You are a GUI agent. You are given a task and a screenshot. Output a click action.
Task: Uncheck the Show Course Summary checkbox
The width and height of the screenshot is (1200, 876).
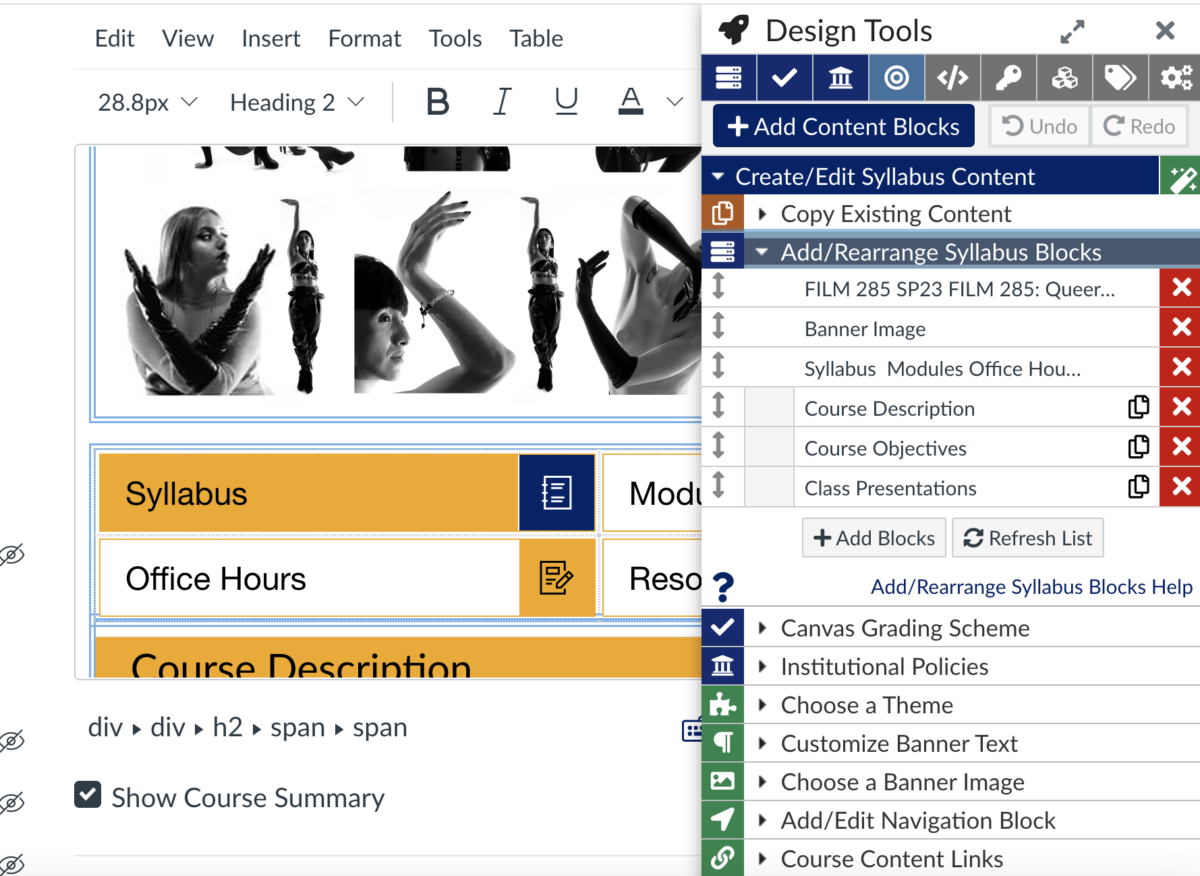pos(88,796)
